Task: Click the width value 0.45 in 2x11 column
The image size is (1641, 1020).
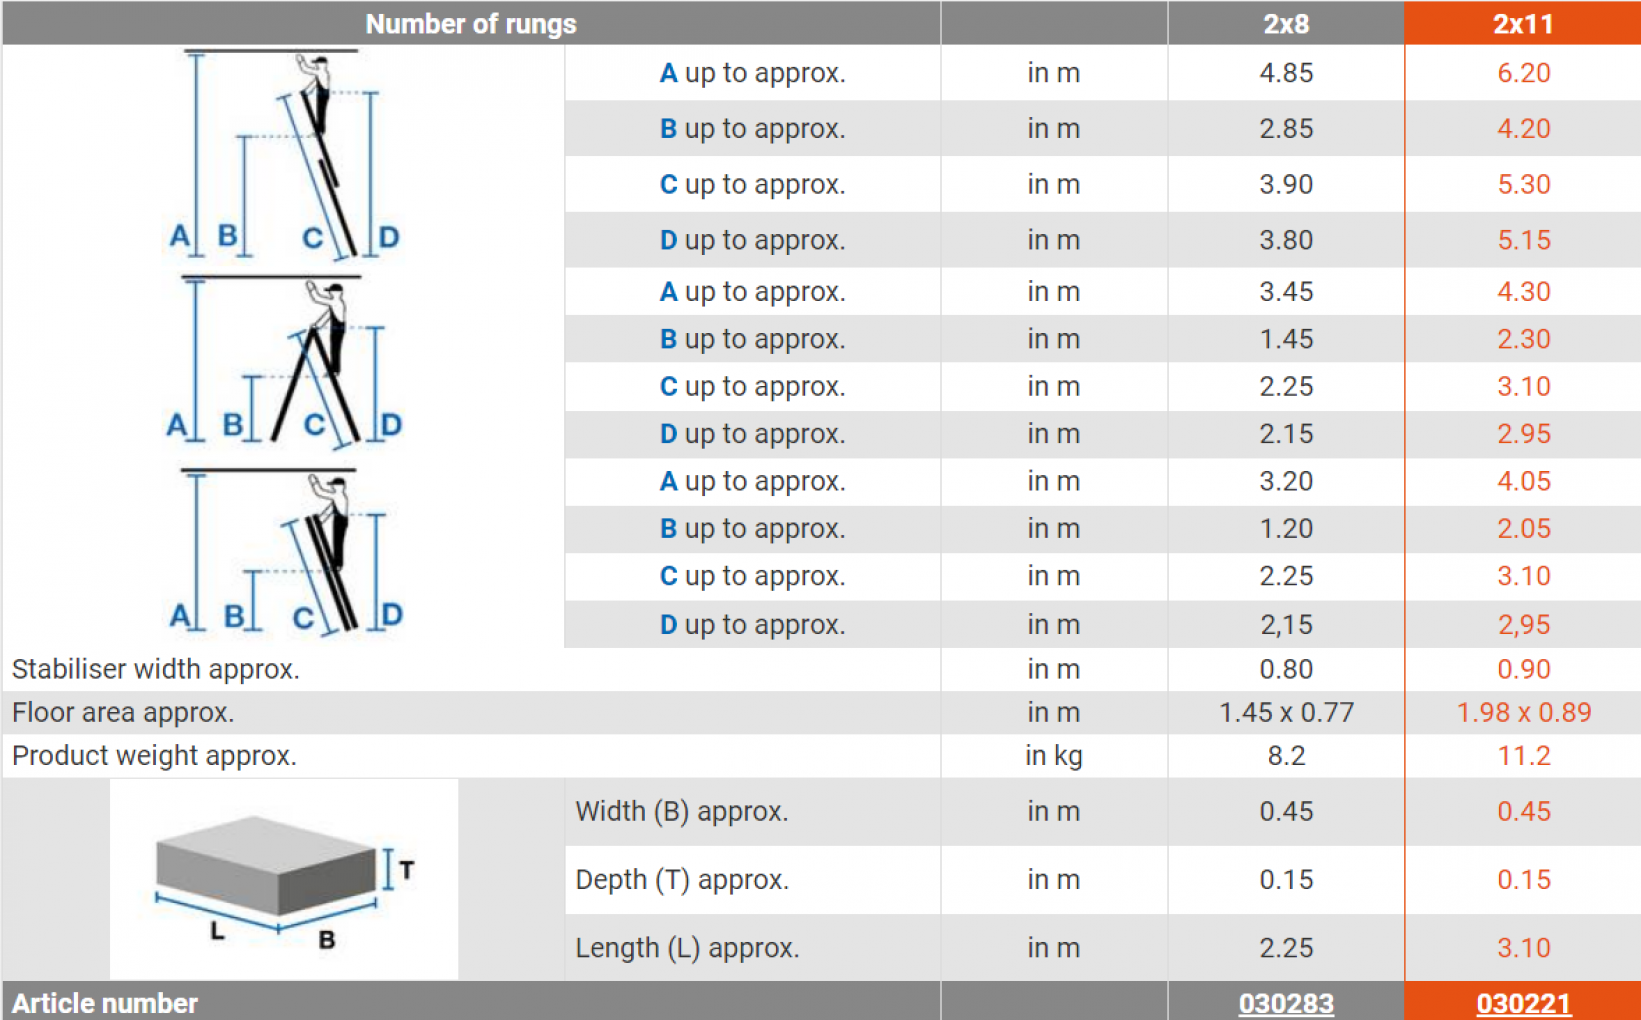Action: (1523, 811)
